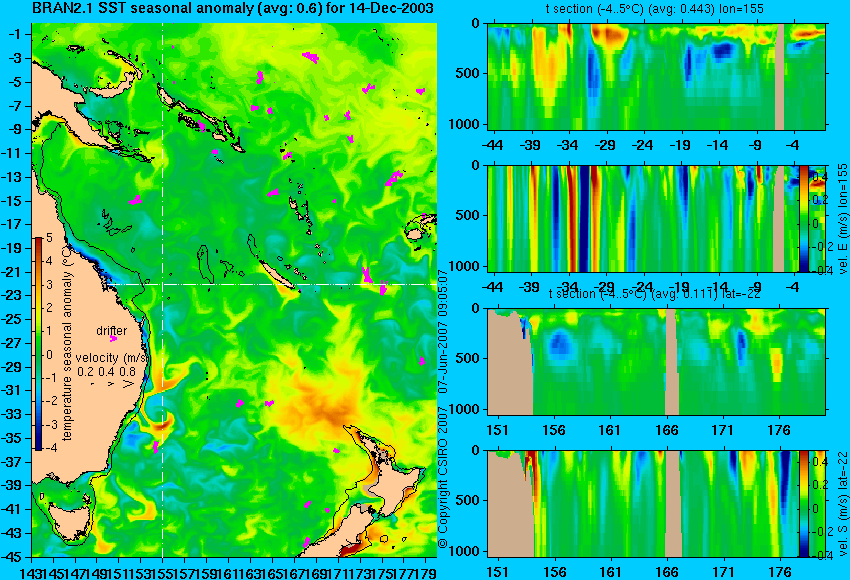Click the southward velocity color bar
This screenshot has height=580, width=850.
pos(803,504)
